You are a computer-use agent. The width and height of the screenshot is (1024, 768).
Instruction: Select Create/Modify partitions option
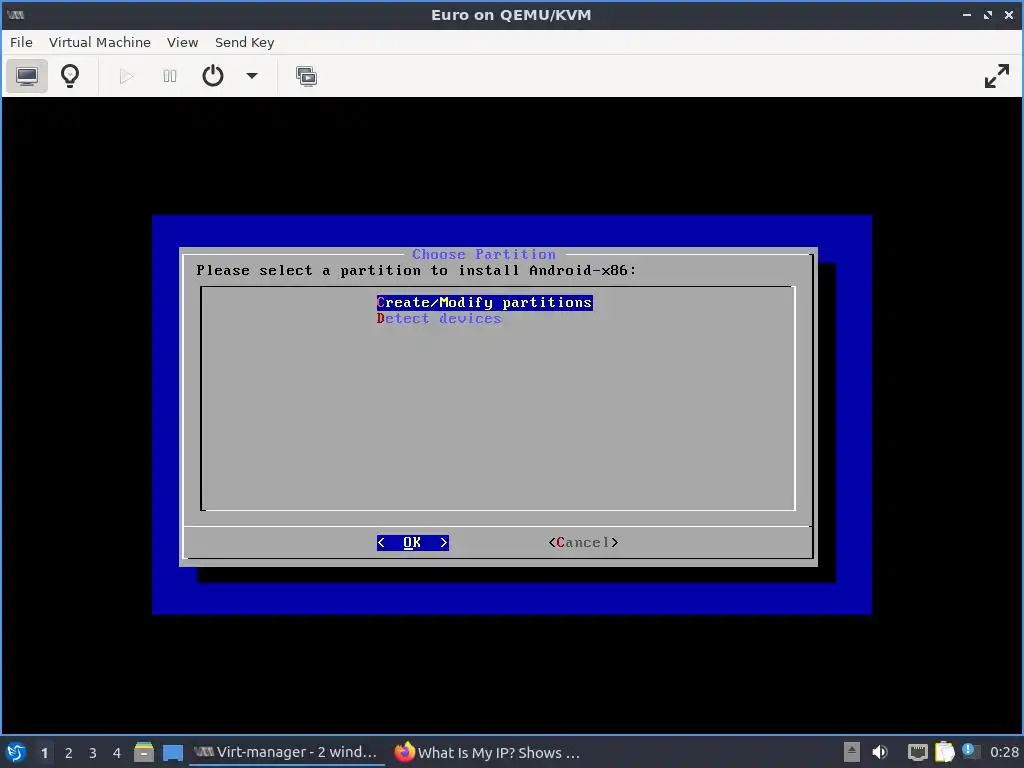pyautogui.click(x=485, y=302)
